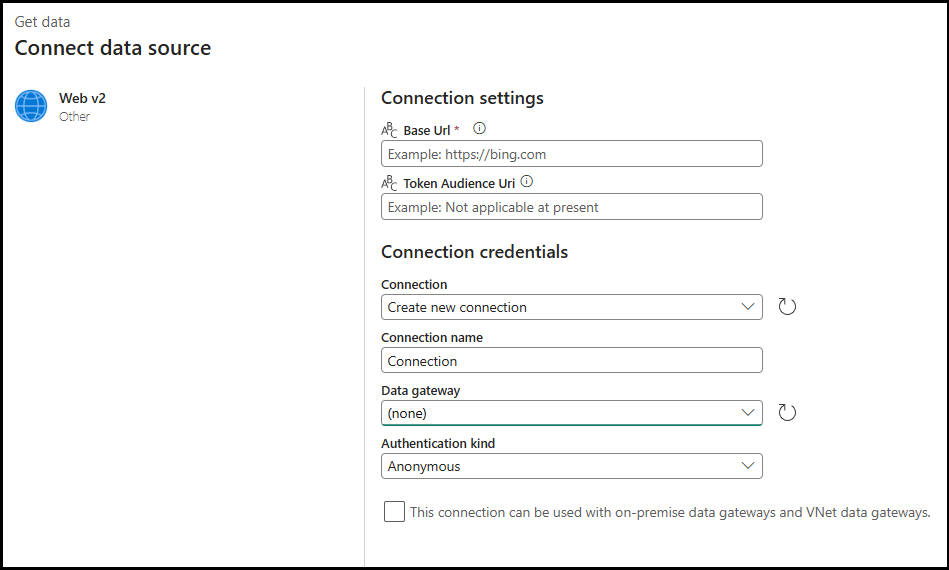This screenshot has width=949, height=570.
Task: Click the Connection settings heading
Action: click(462, 98)
